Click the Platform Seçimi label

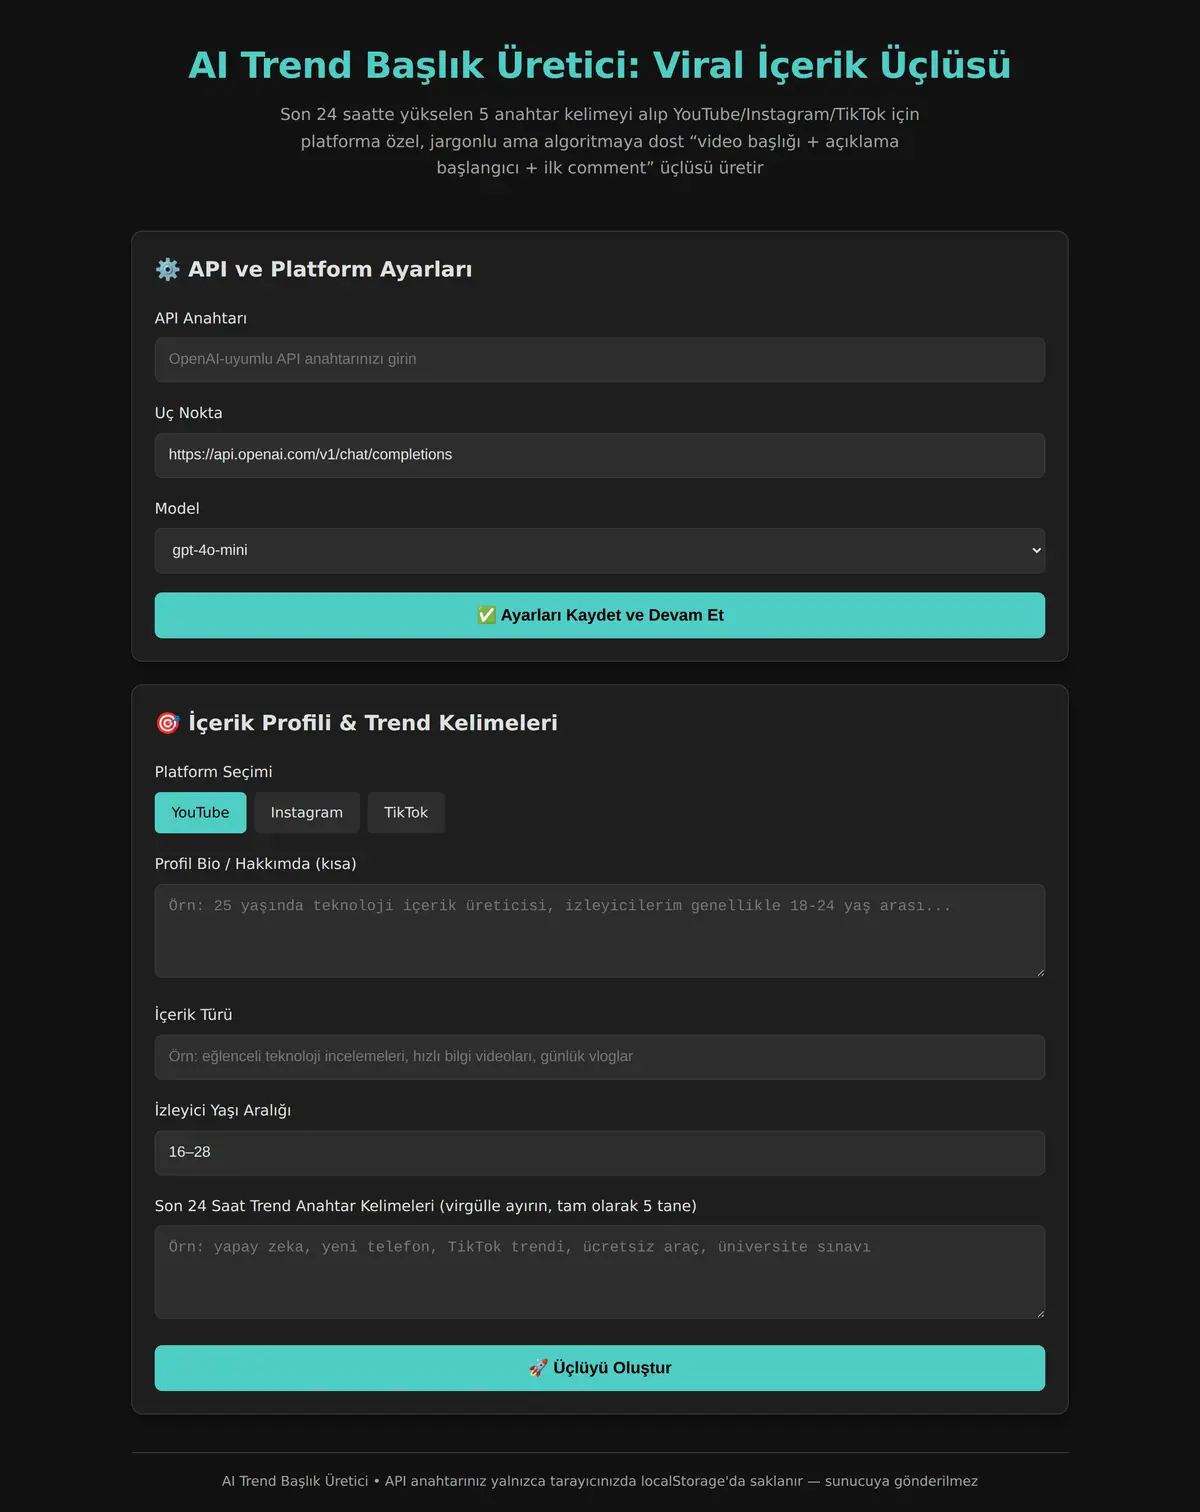pyautogui.click(x=213, y=772)
